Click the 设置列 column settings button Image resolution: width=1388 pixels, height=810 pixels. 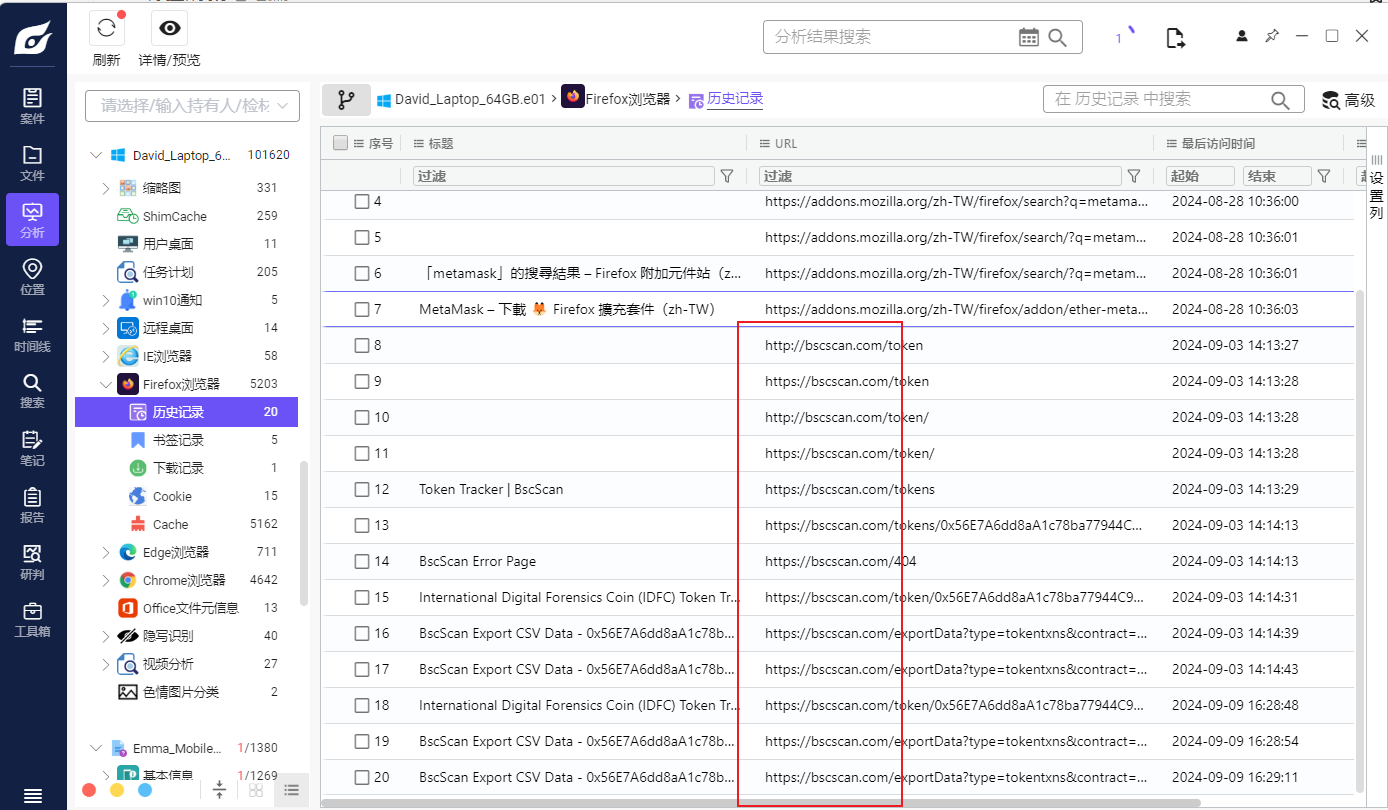tap(1377, 185)
